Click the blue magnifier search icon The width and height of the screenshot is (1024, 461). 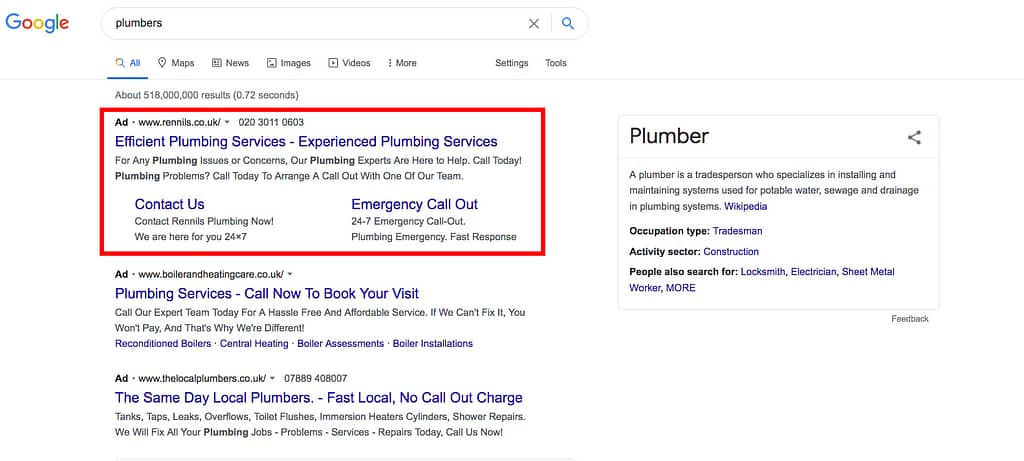coord(568,24)
